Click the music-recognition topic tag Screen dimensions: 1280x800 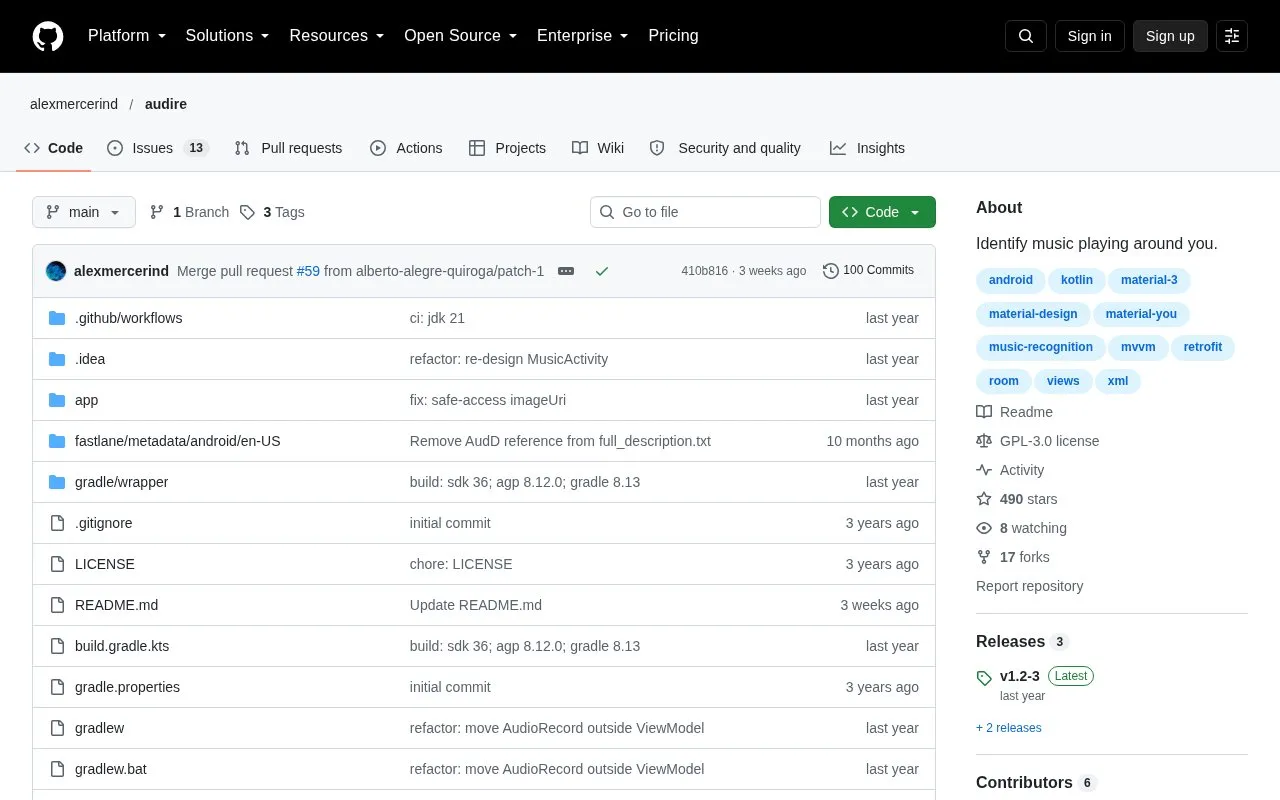(1041, 347)
